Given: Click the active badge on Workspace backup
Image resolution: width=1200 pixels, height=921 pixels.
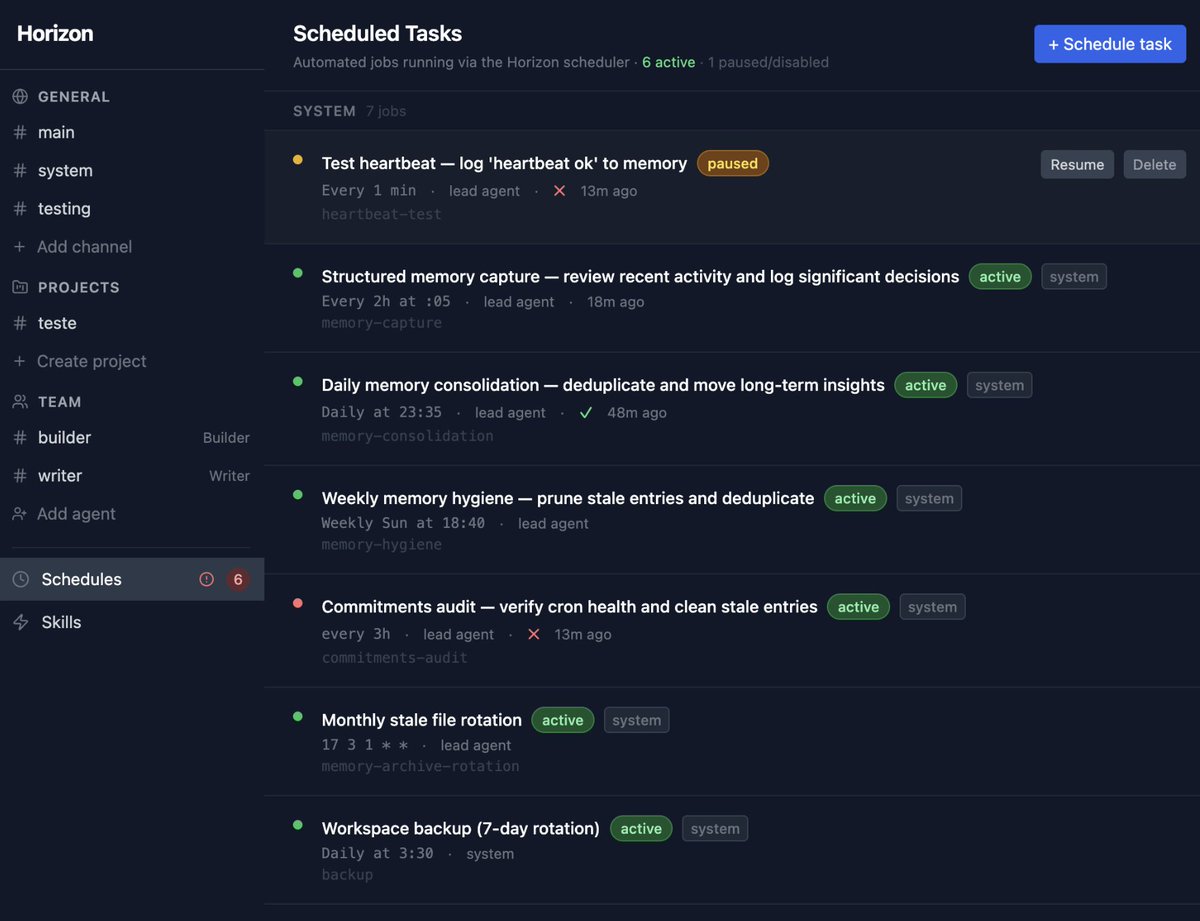Looking at the screenshot, I should tap(641, 829).
